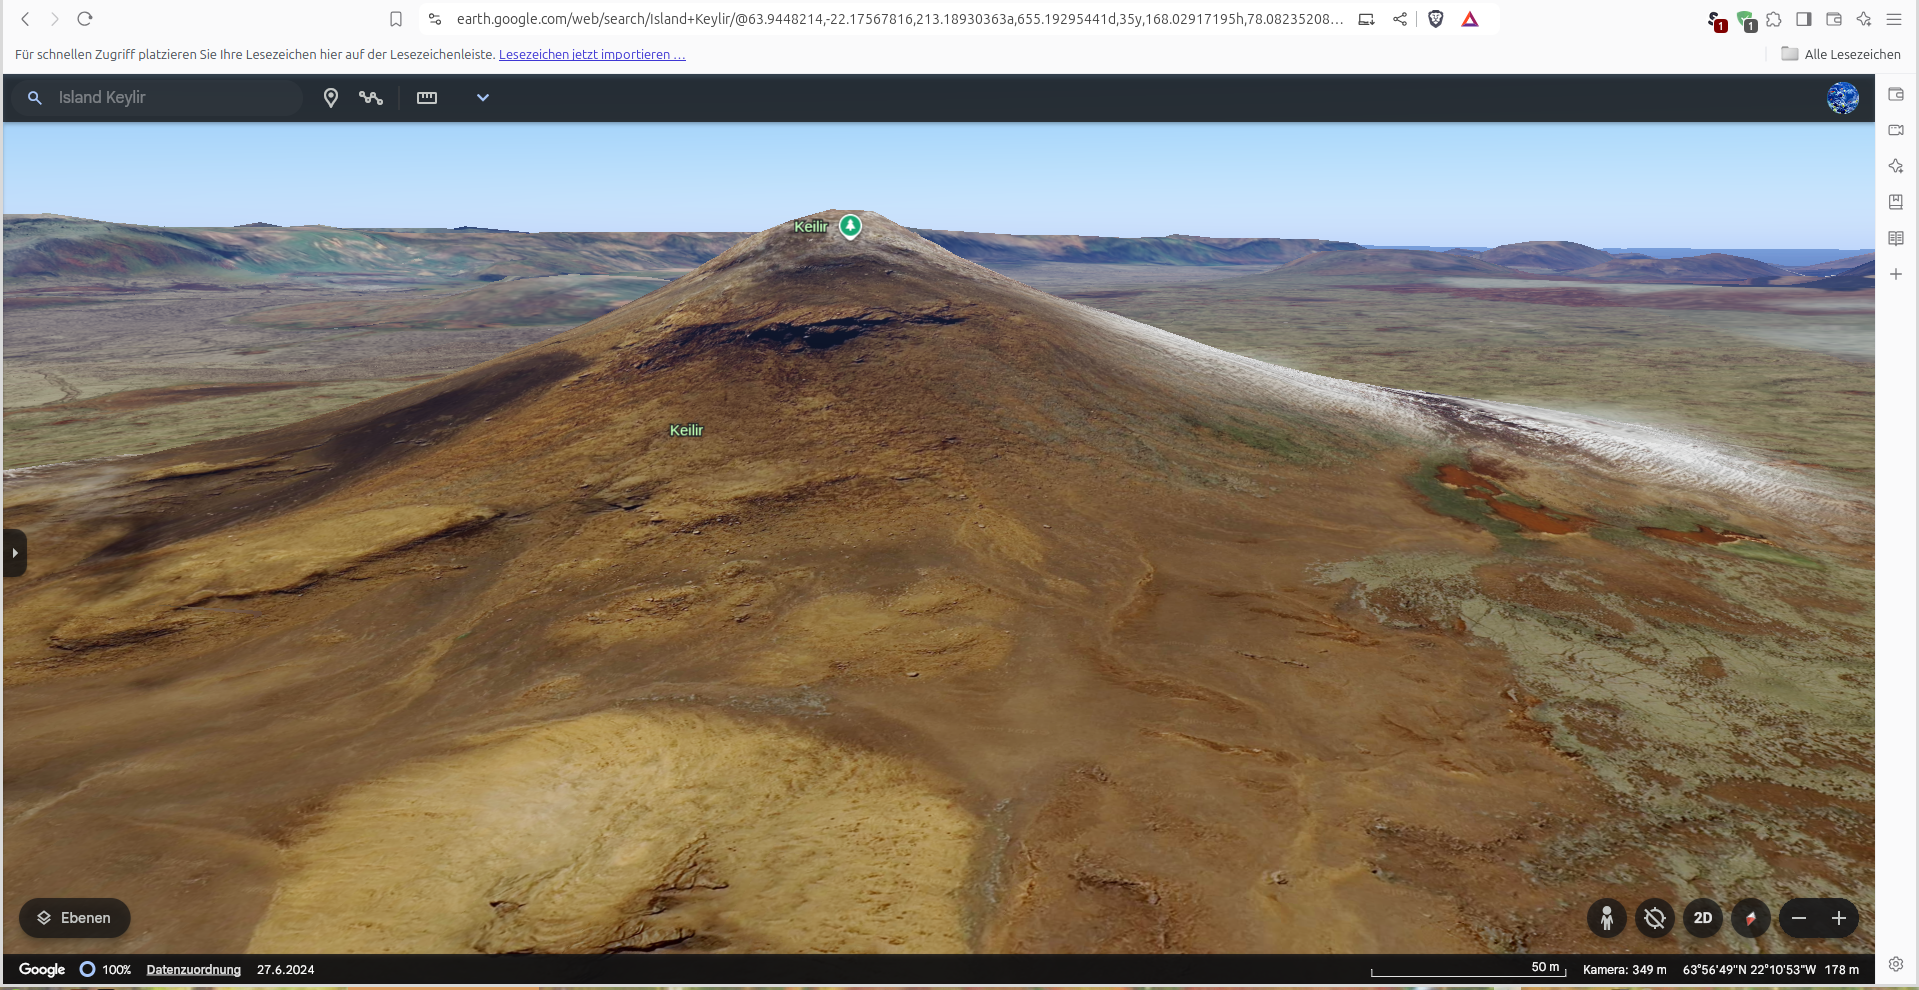Toggle the browser sidebar panel button
The width and height of the screenshot is (1919, 990).
coord(1804,19)
